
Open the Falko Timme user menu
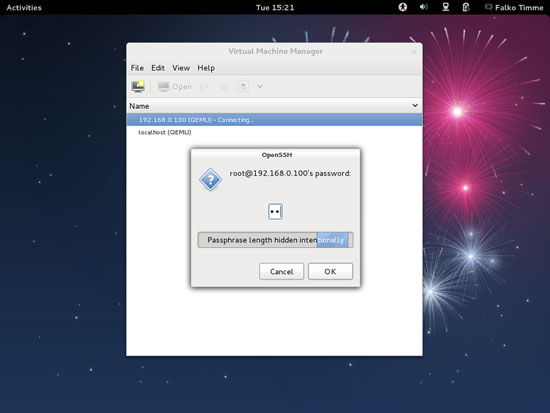pyautogui.click(x=514, y=7)
